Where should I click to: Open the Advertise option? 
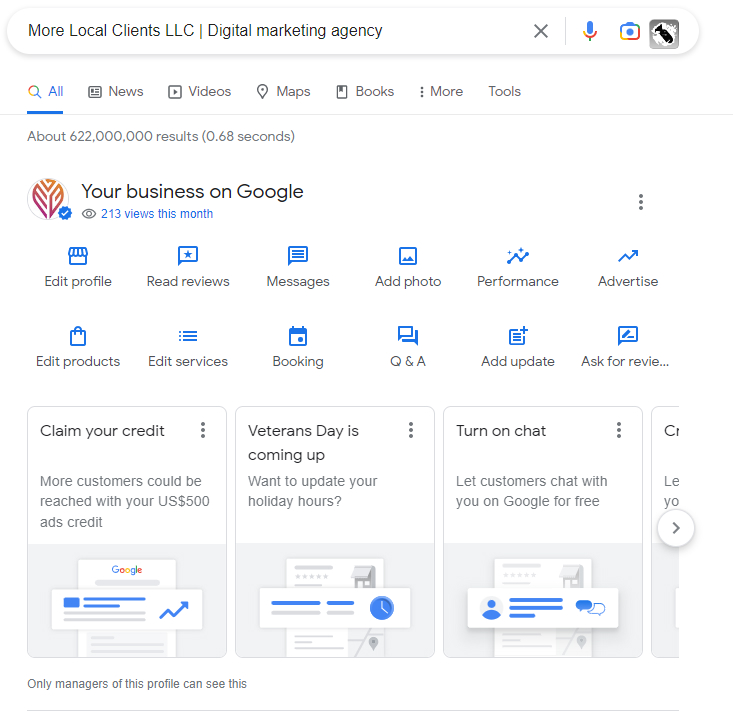point(628,257)
